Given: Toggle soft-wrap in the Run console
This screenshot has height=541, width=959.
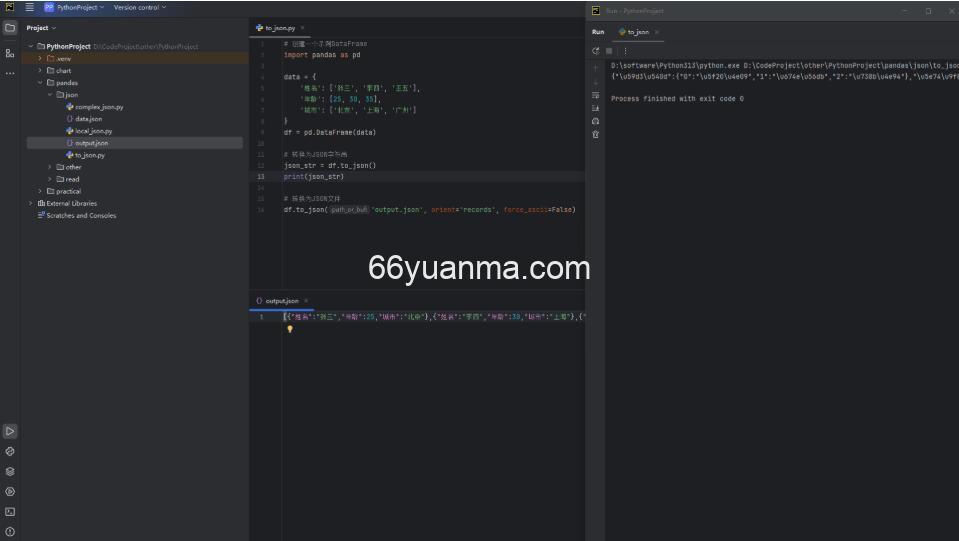Looking at the screenshot, I should tap(596, 95).
